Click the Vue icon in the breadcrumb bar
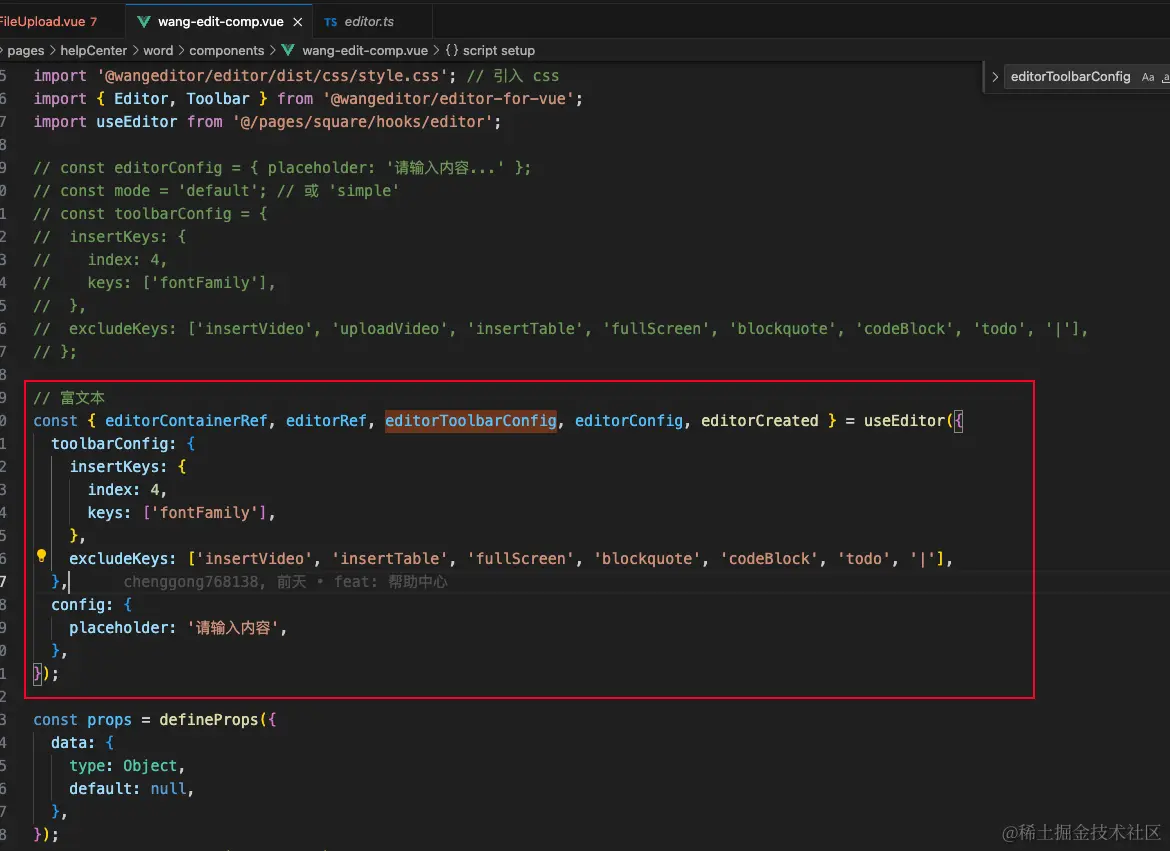 coord(288,50)
